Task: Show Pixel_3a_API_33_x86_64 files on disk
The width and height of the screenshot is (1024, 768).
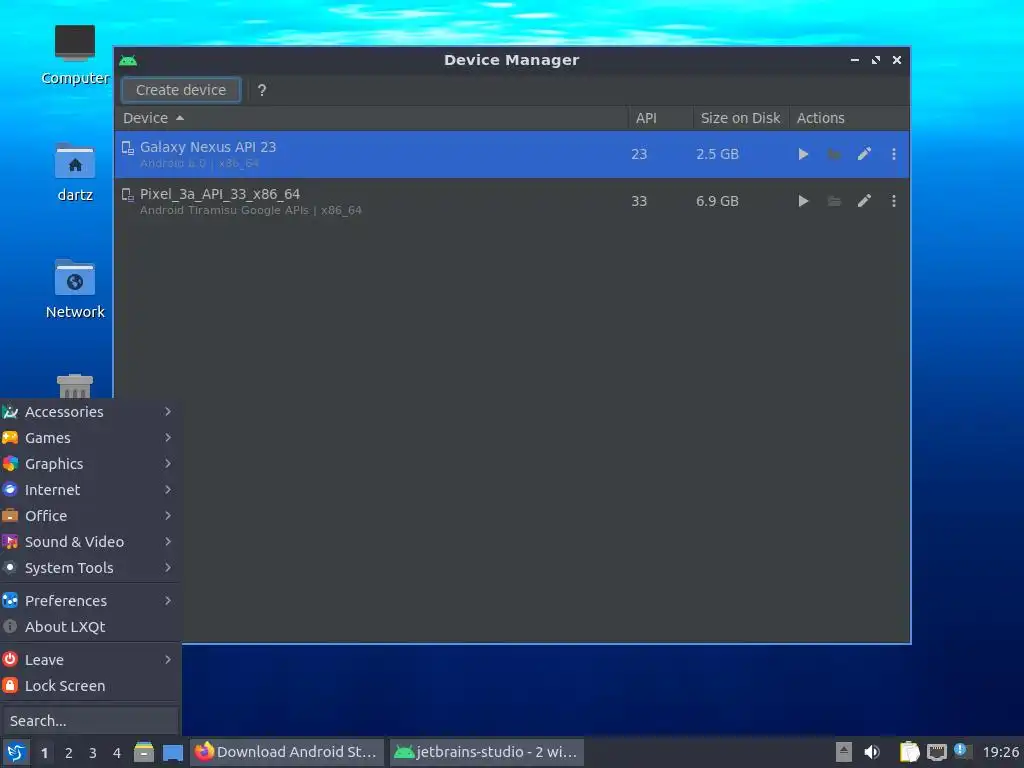Action: pyautogui.click(x=834, y=201)
